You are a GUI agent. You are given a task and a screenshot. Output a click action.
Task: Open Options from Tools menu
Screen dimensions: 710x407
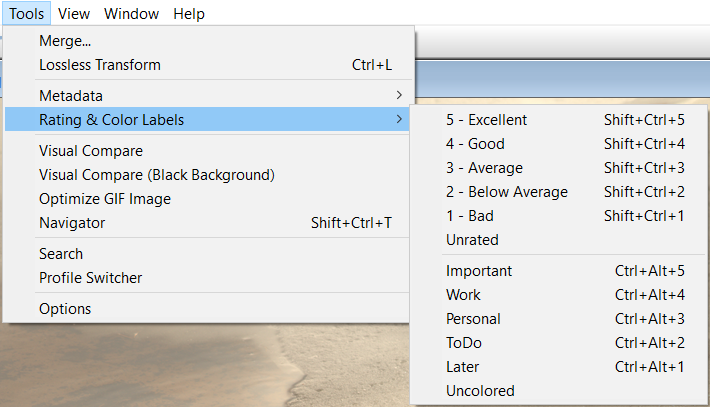click(x=65, y=309)
